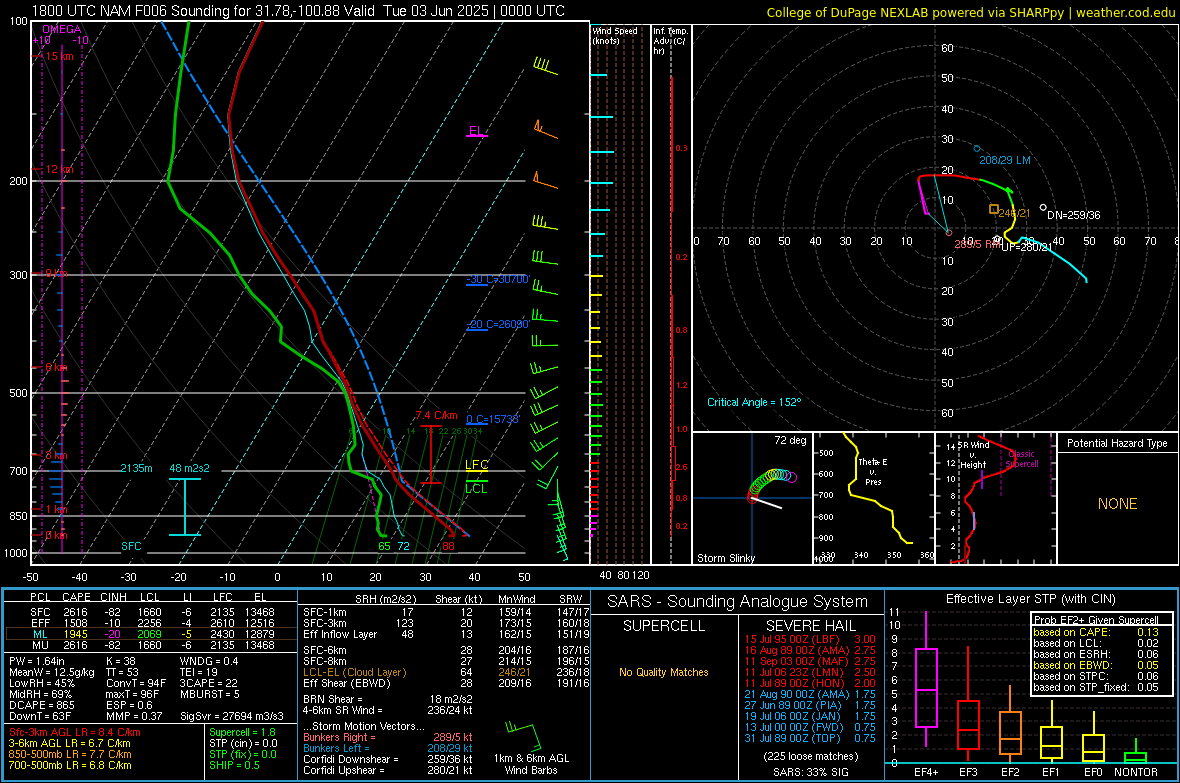
Task: Click the Eff Inflow Layer row
Action: tap(446, 634)
